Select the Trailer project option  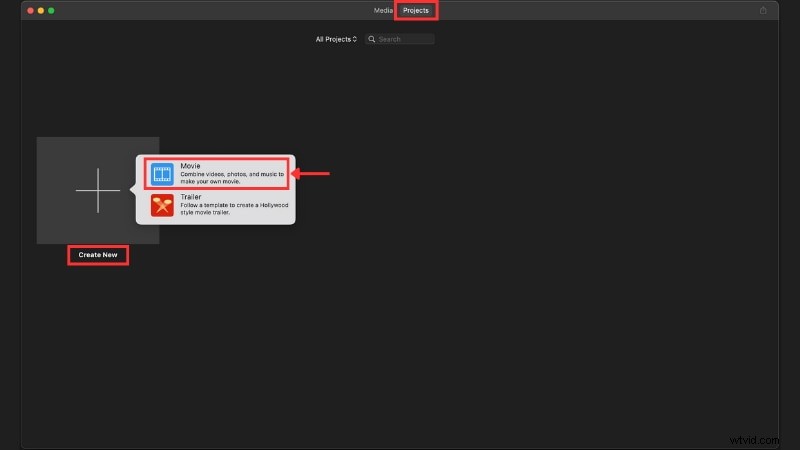(x=217, y=205)
